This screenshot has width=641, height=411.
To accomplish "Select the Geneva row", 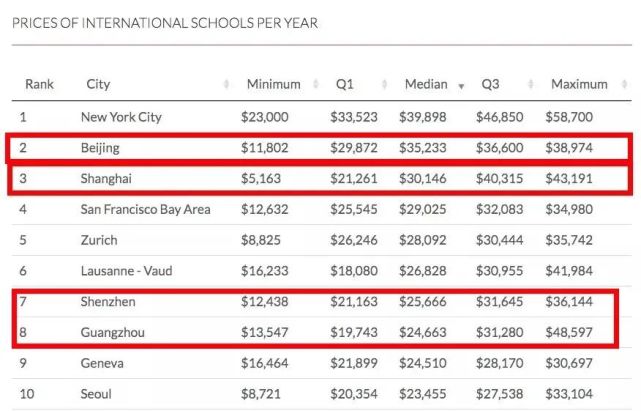I will point(322,363).
